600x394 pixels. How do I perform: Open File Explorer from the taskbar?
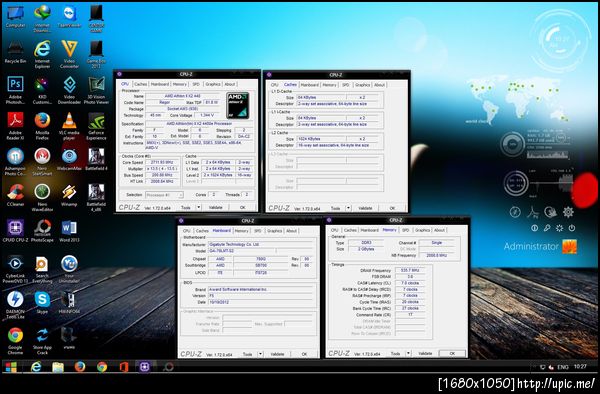pos(58,367)
